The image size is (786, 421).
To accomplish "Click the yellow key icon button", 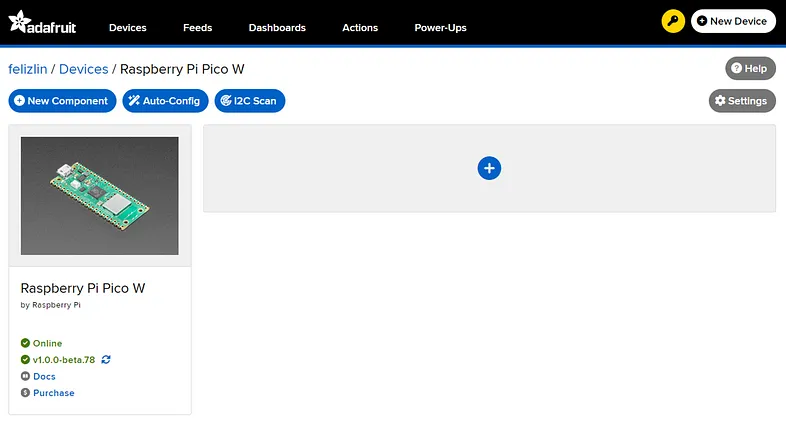I will click(673, 21).
